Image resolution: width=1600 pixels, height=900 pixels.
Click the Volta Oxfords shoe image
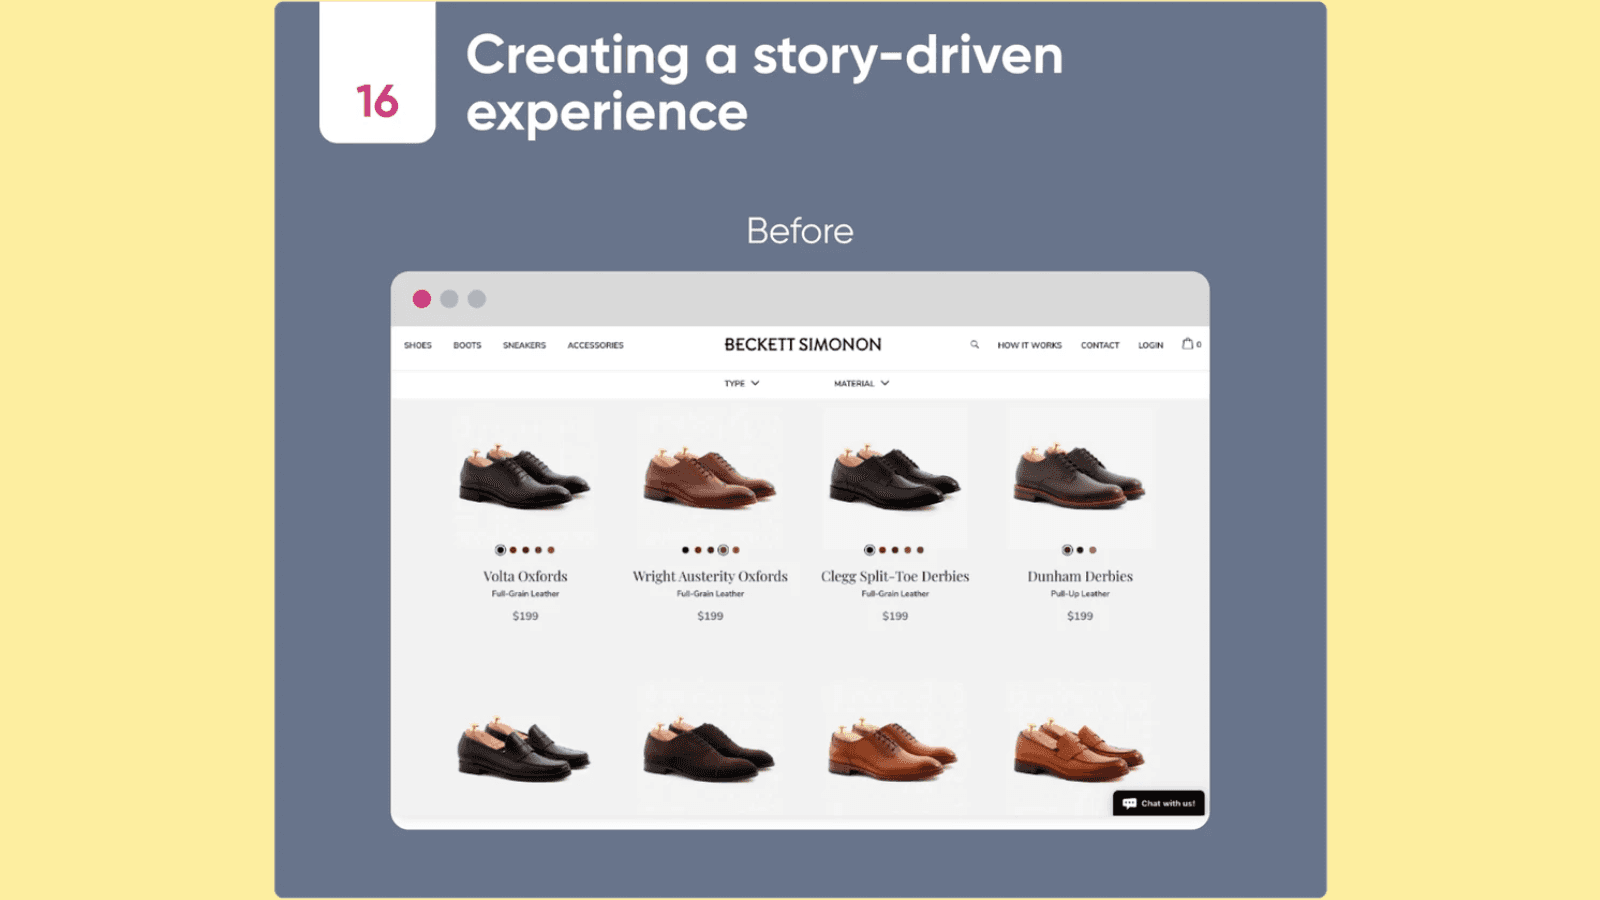(x=525, y=477)
